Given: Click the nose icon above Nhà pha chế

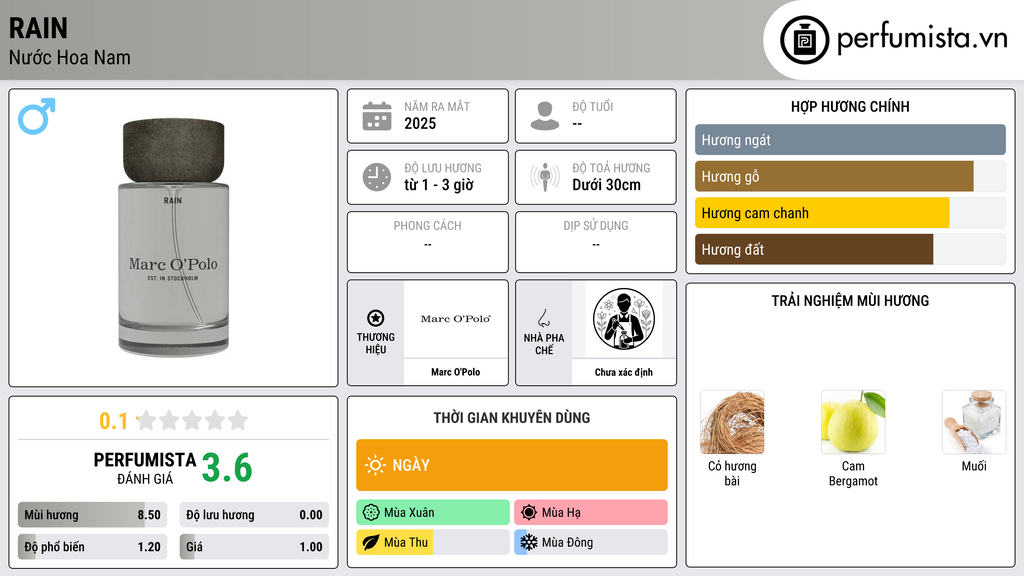Looking at the screenshot, I should coord(543,318).
